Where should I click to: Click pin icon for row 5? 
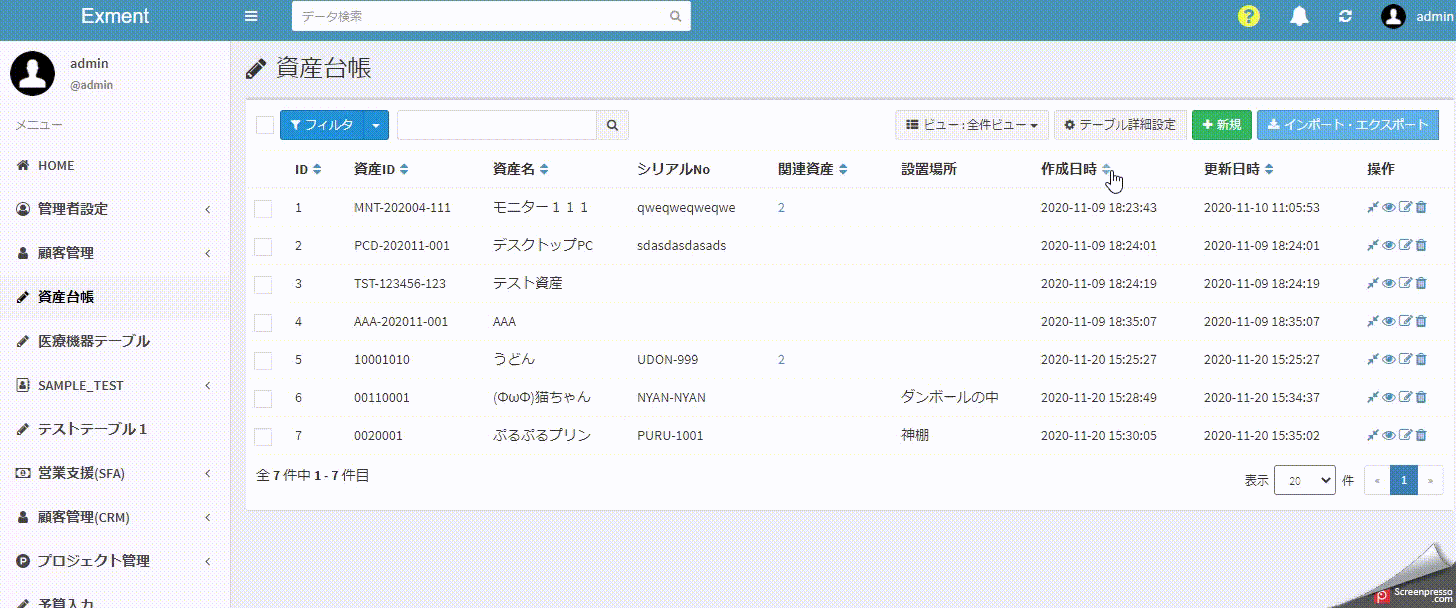[x=1373, y=359]
